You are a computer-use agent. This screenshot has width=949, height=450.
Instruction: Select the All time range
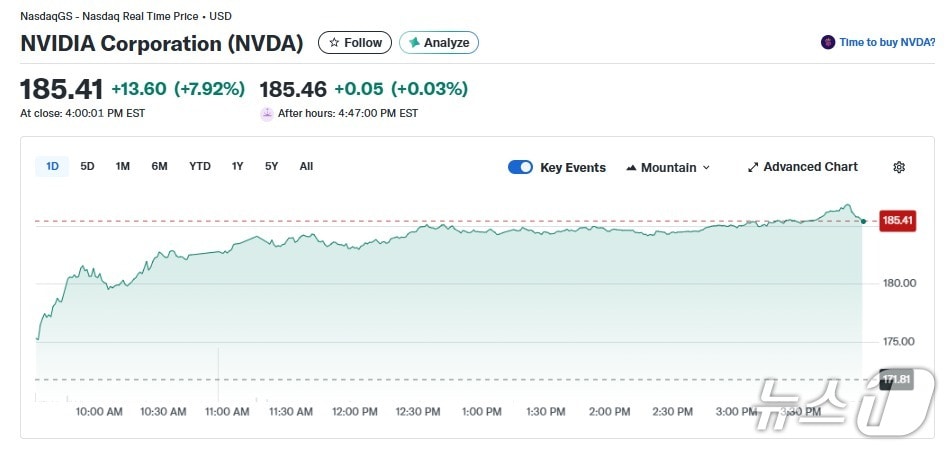306,166
